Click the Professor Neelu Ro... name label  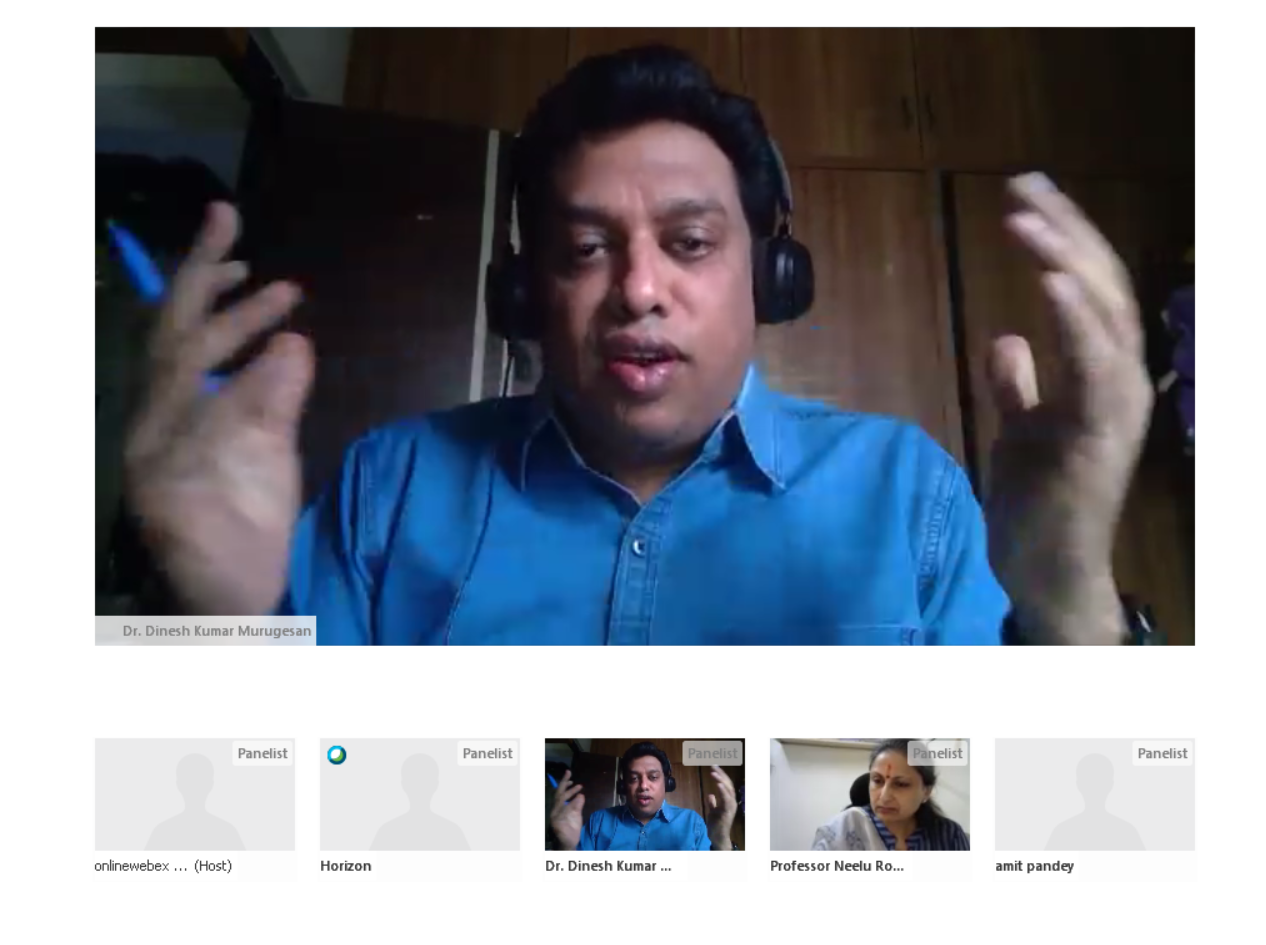836,866
